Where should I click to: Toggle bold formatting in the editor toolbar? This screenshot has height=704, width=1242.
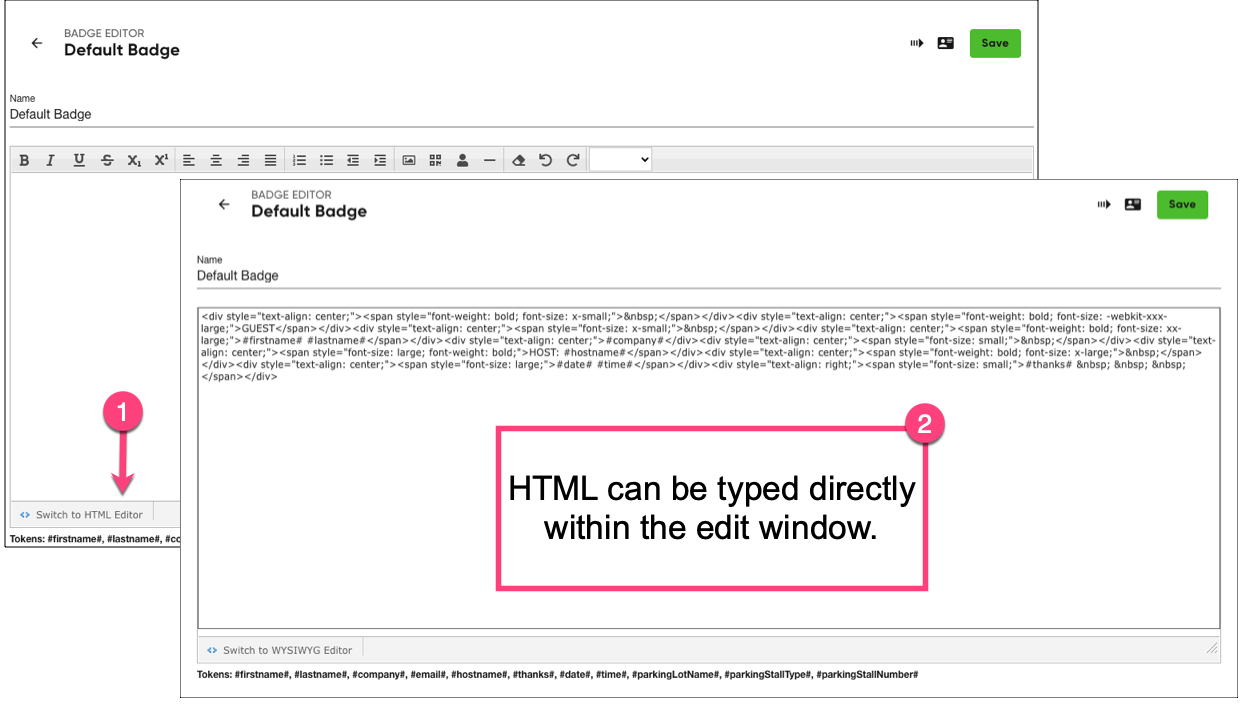pyautogui.click(x=24, y=159)
